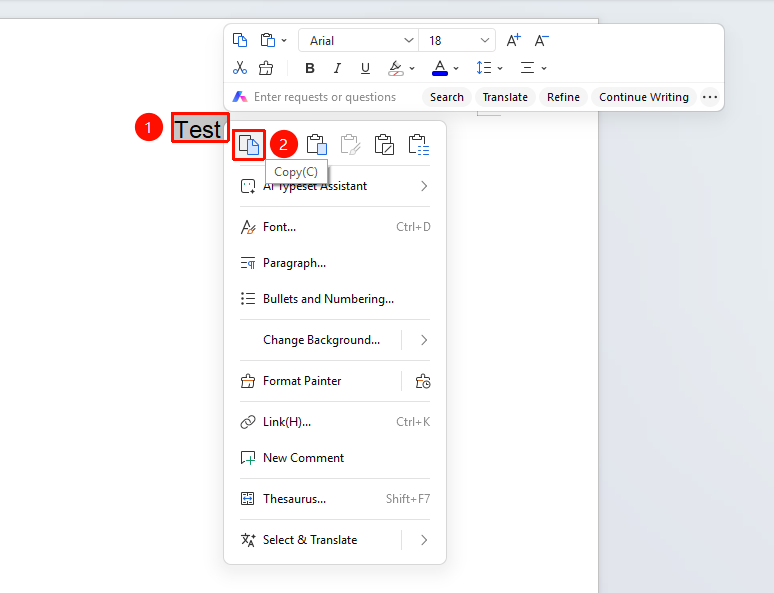Click the AI assistant logo icon

pyautogui.click(x=240, y=97)
